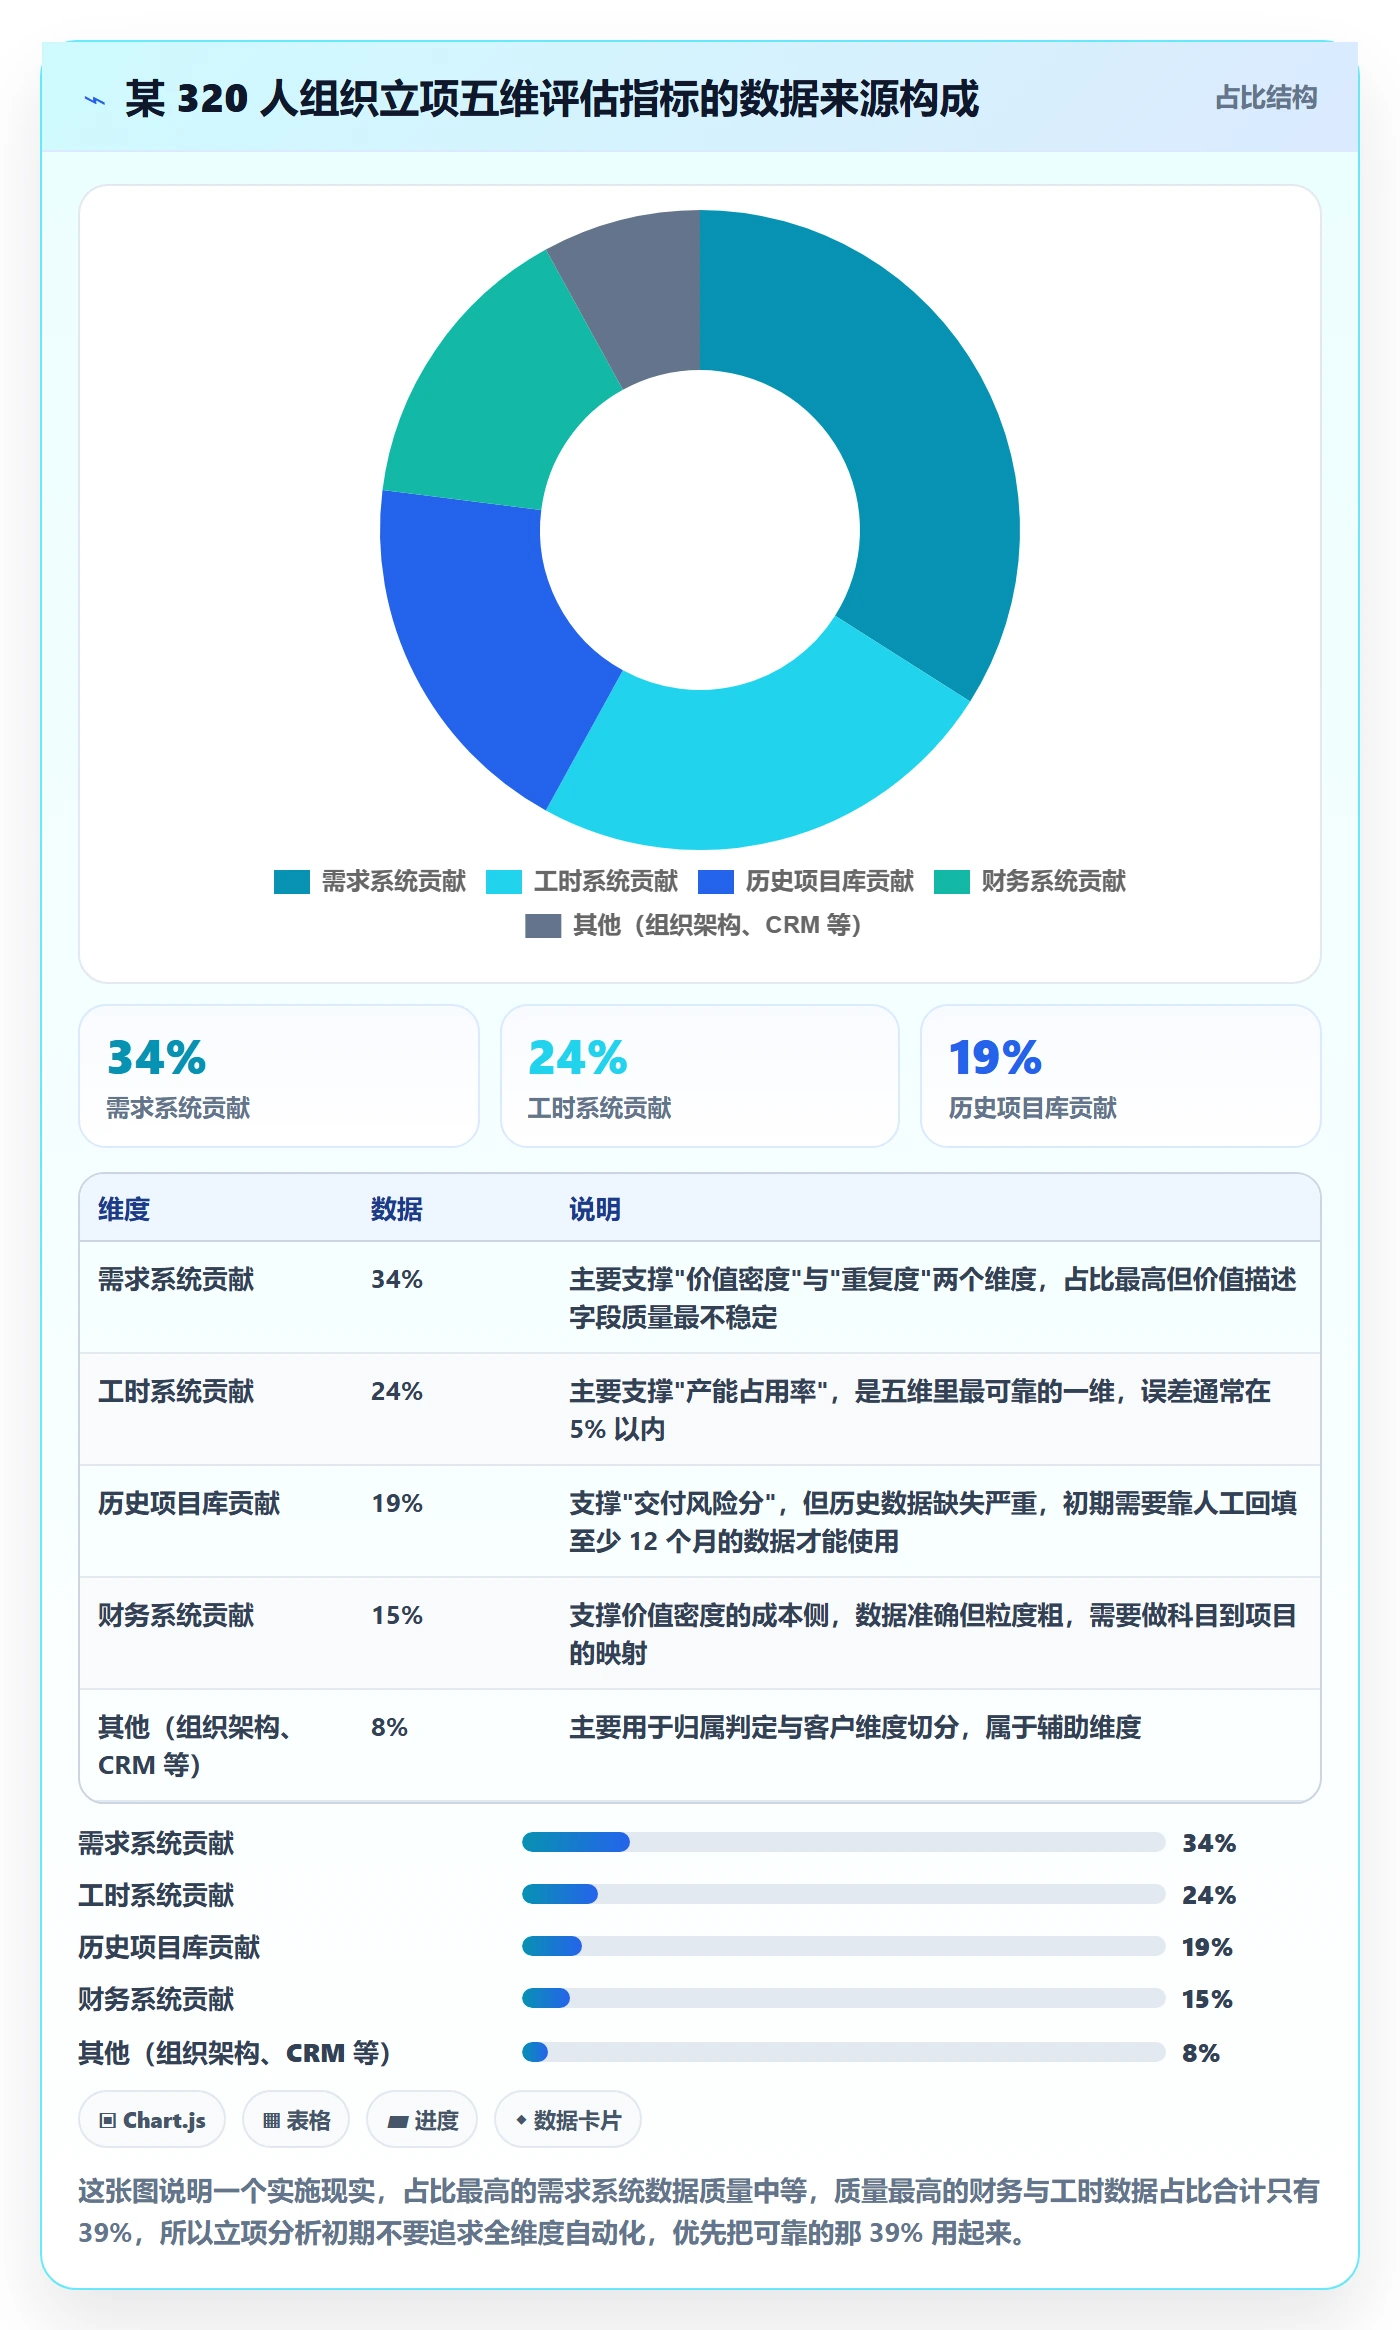1400x2330 pixels.
Task: Open the 34% 需求系统贡献 stat card
Action: (x=279, y=1076)
